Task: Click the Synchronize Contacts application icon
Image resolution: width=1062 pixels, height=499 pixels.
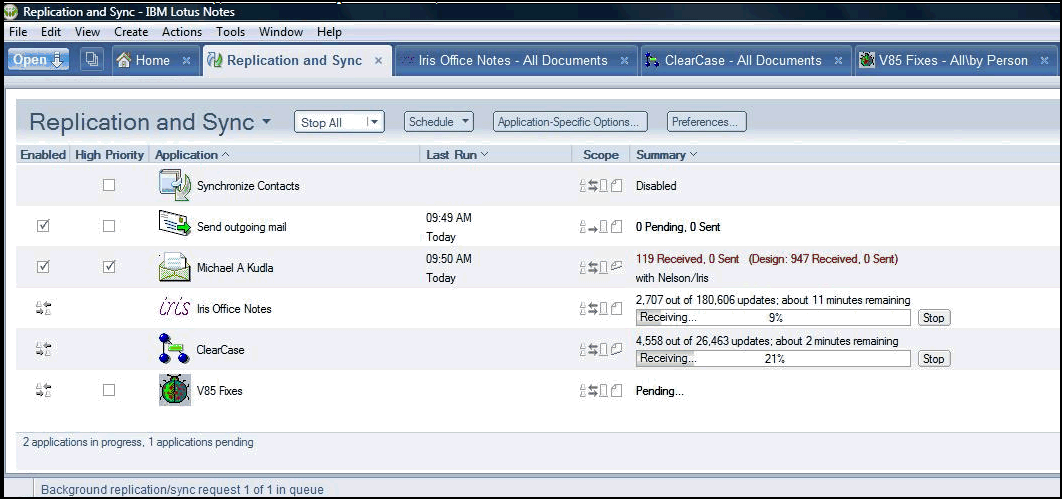Action: point(175,185)
